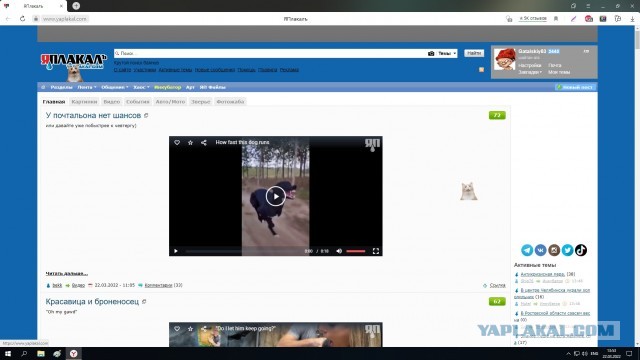
Task: Open the browser downloads icon
Action: pos(632,19)
